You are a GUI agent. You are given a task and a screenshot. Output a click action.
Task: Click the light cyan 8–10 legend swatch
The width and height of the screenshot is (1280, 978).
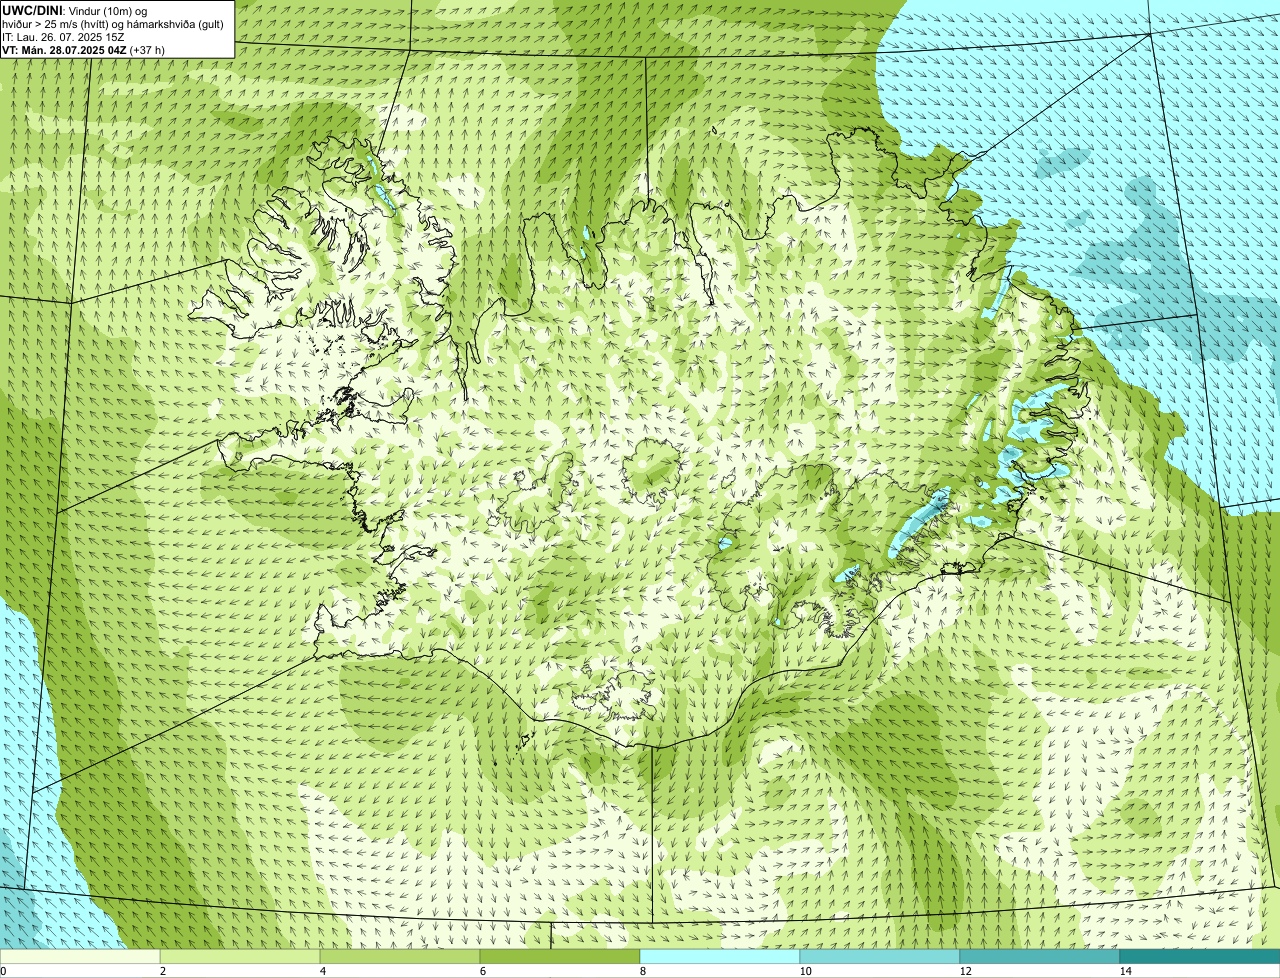(x=720, y=956)
